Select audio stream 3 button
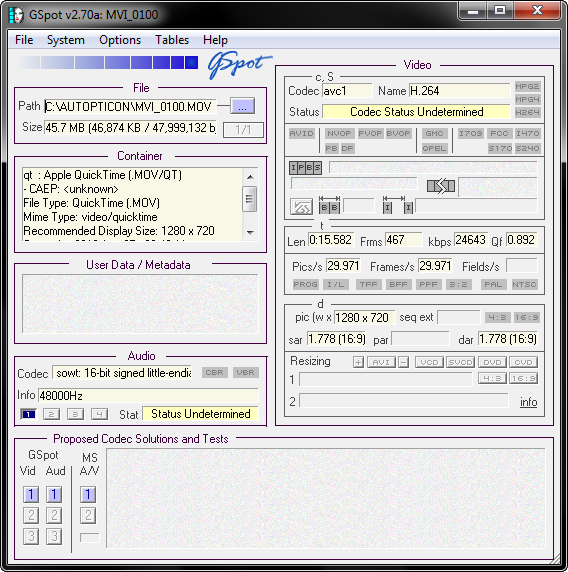Screen dimensions: 568x572 coord(75,414)
